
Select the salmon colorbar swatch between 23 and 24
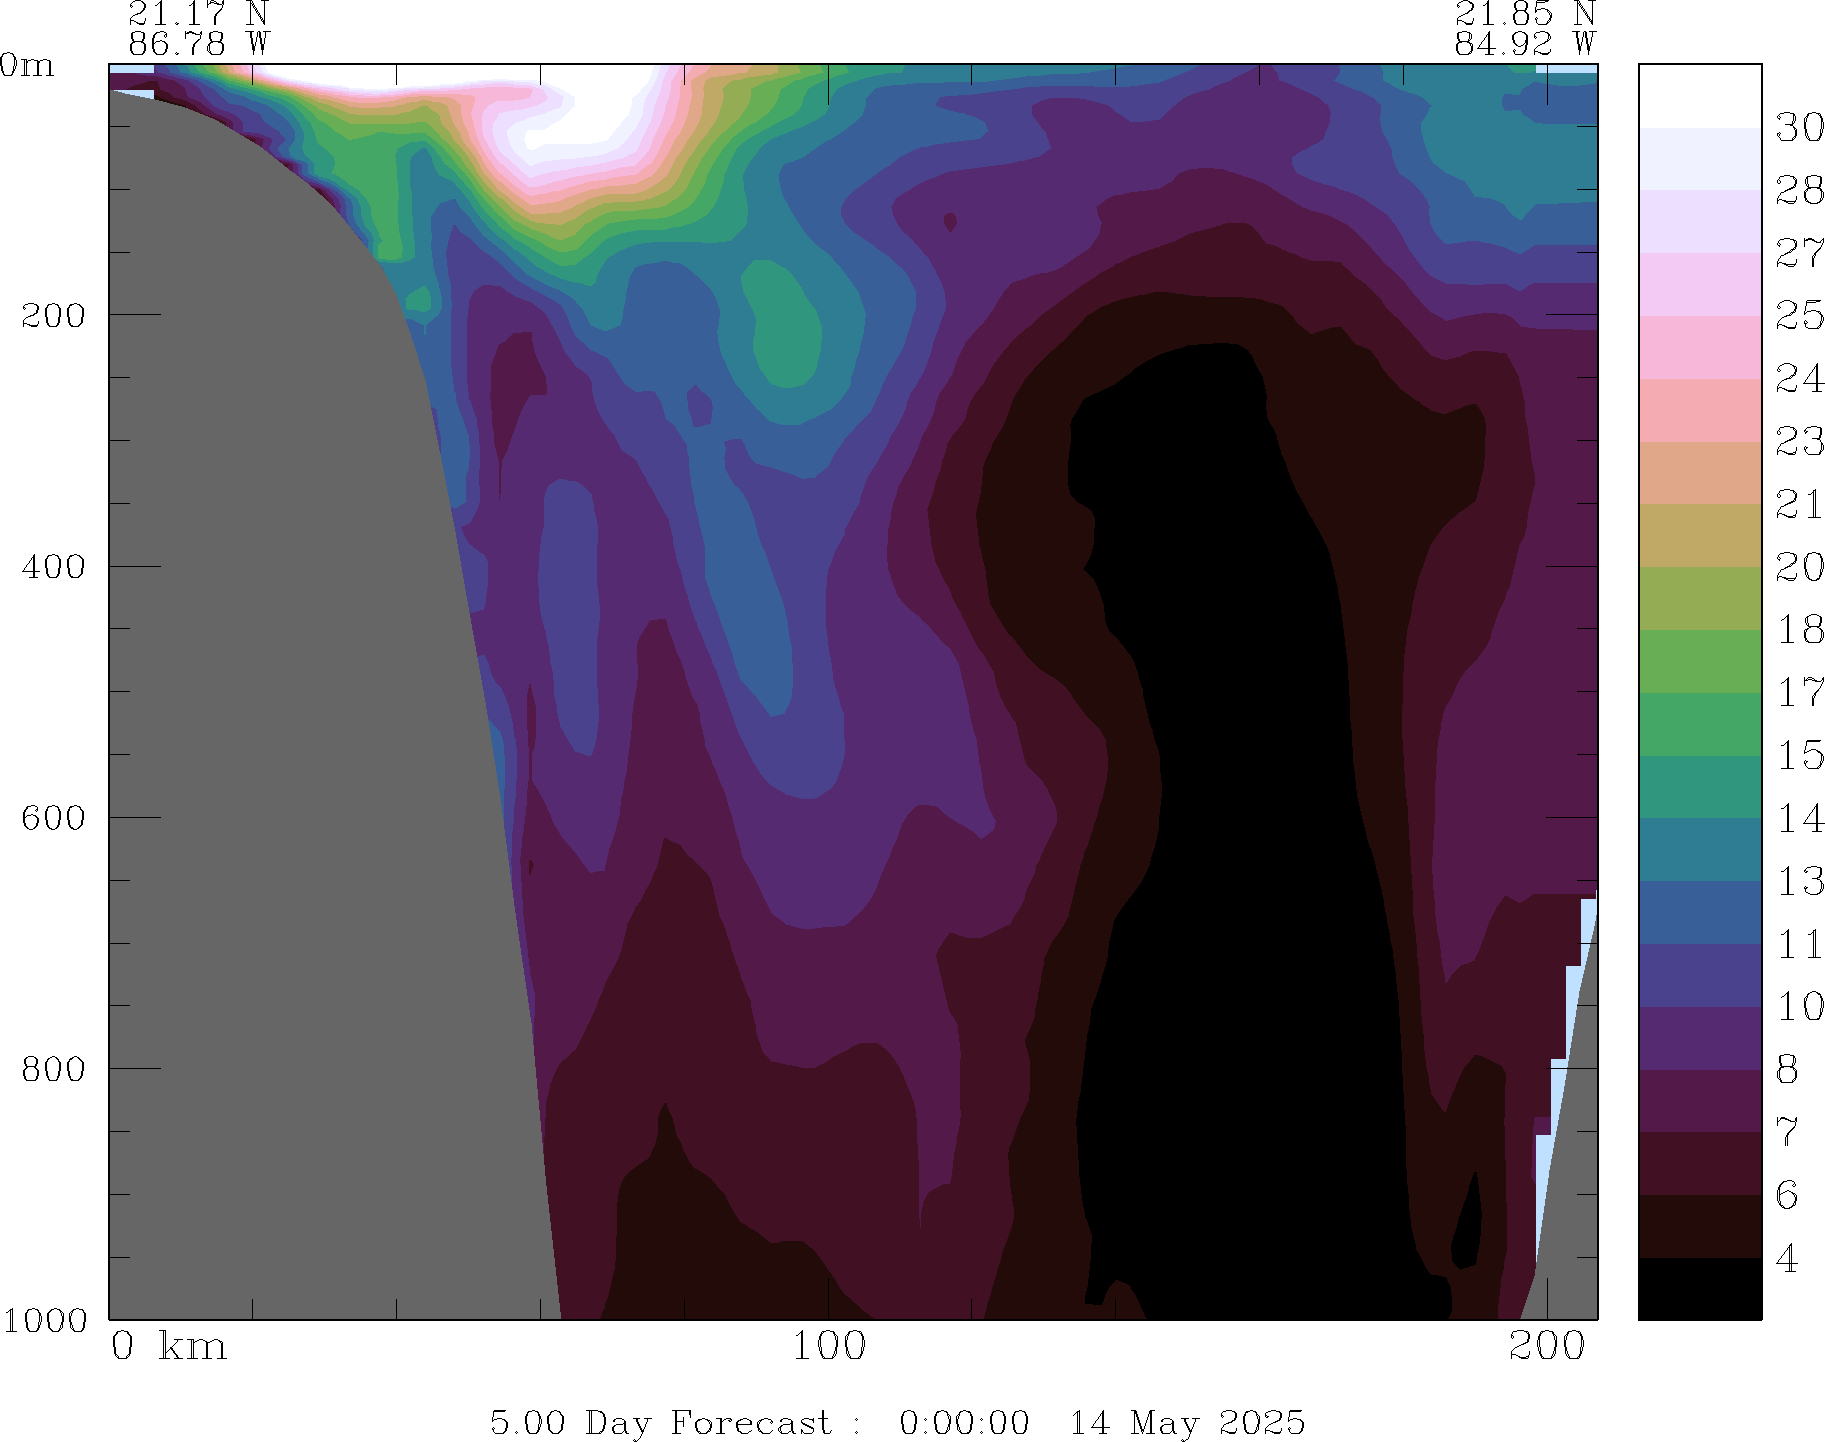1700,410
